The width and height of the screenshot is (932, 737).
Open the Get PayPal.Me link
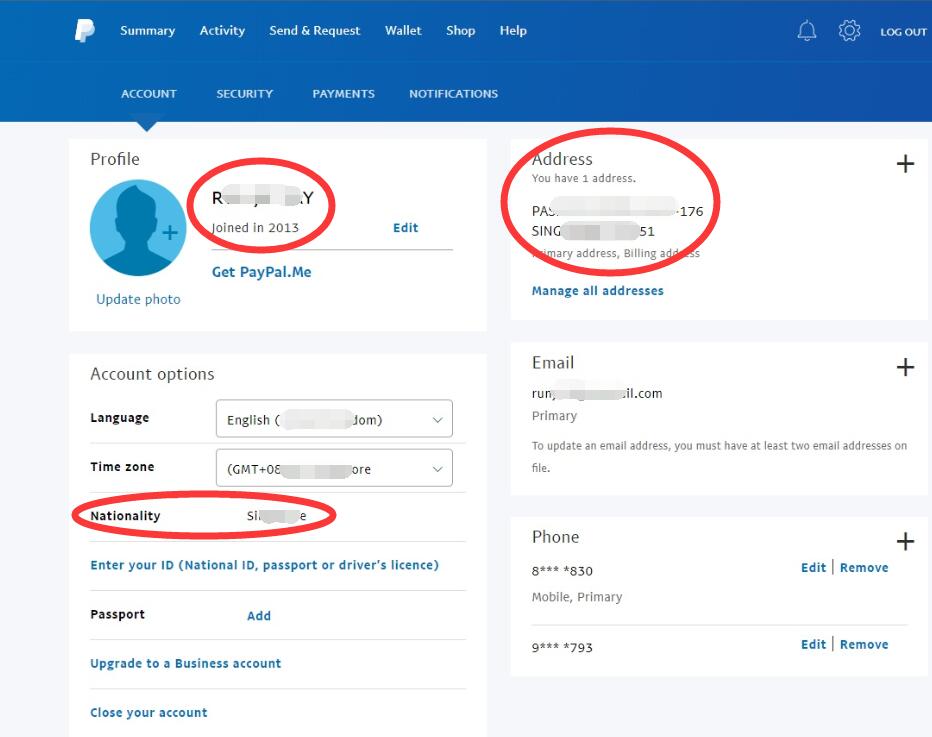pyautogui.click(x=261, y=272)
